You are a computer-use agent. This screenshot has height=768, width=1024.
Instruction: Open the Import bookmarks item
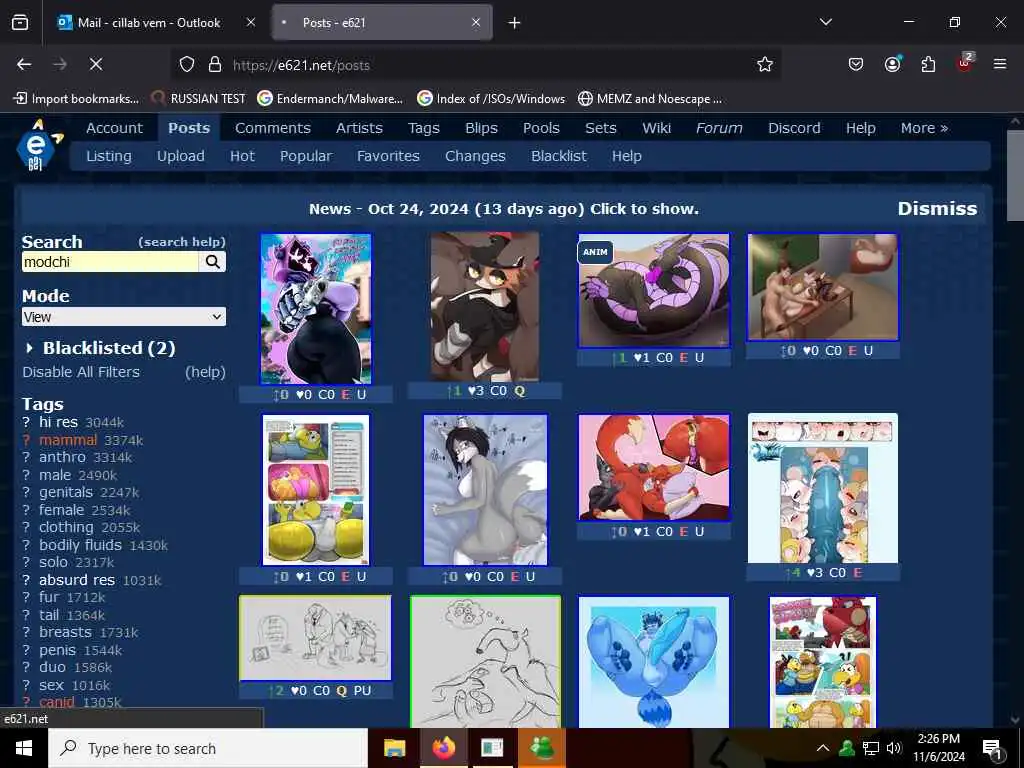click(x=76, y=99)
